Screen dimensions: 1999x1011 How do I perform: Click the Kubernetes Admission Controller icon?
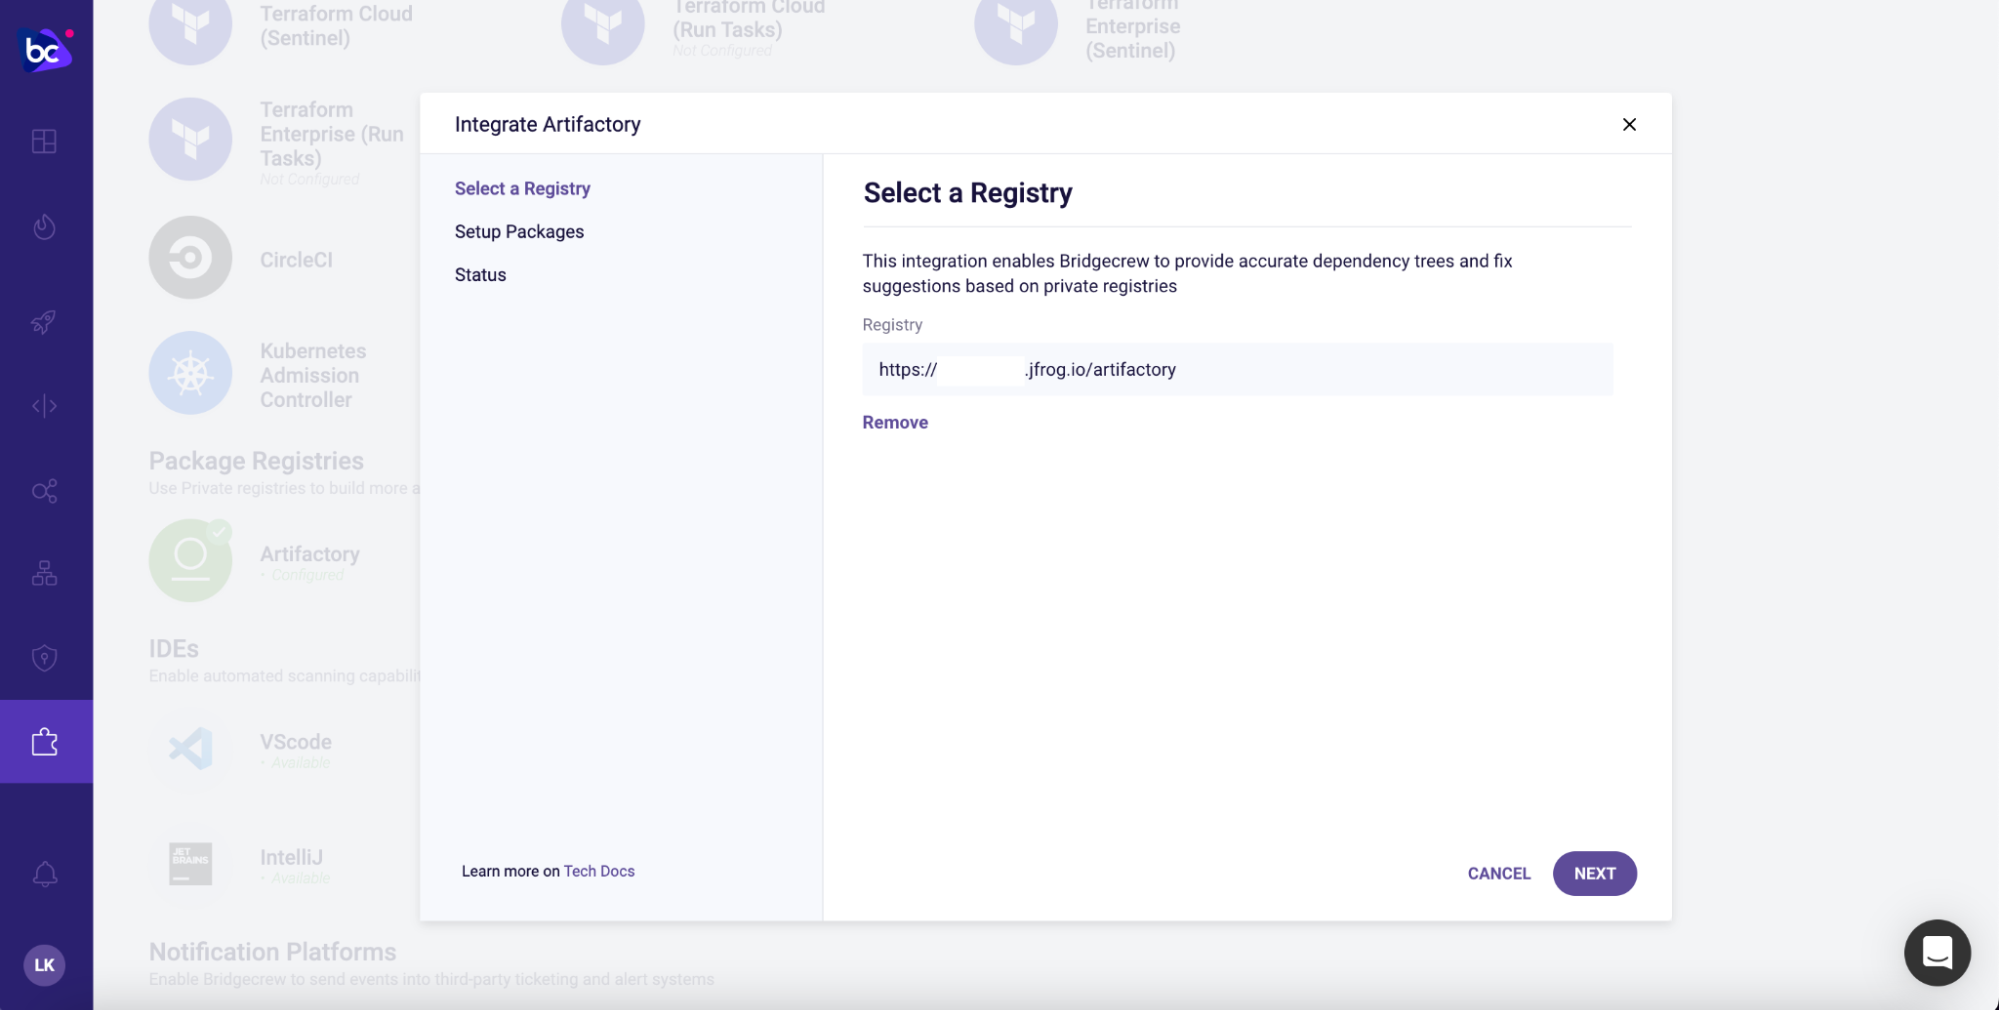coord(190,373)
